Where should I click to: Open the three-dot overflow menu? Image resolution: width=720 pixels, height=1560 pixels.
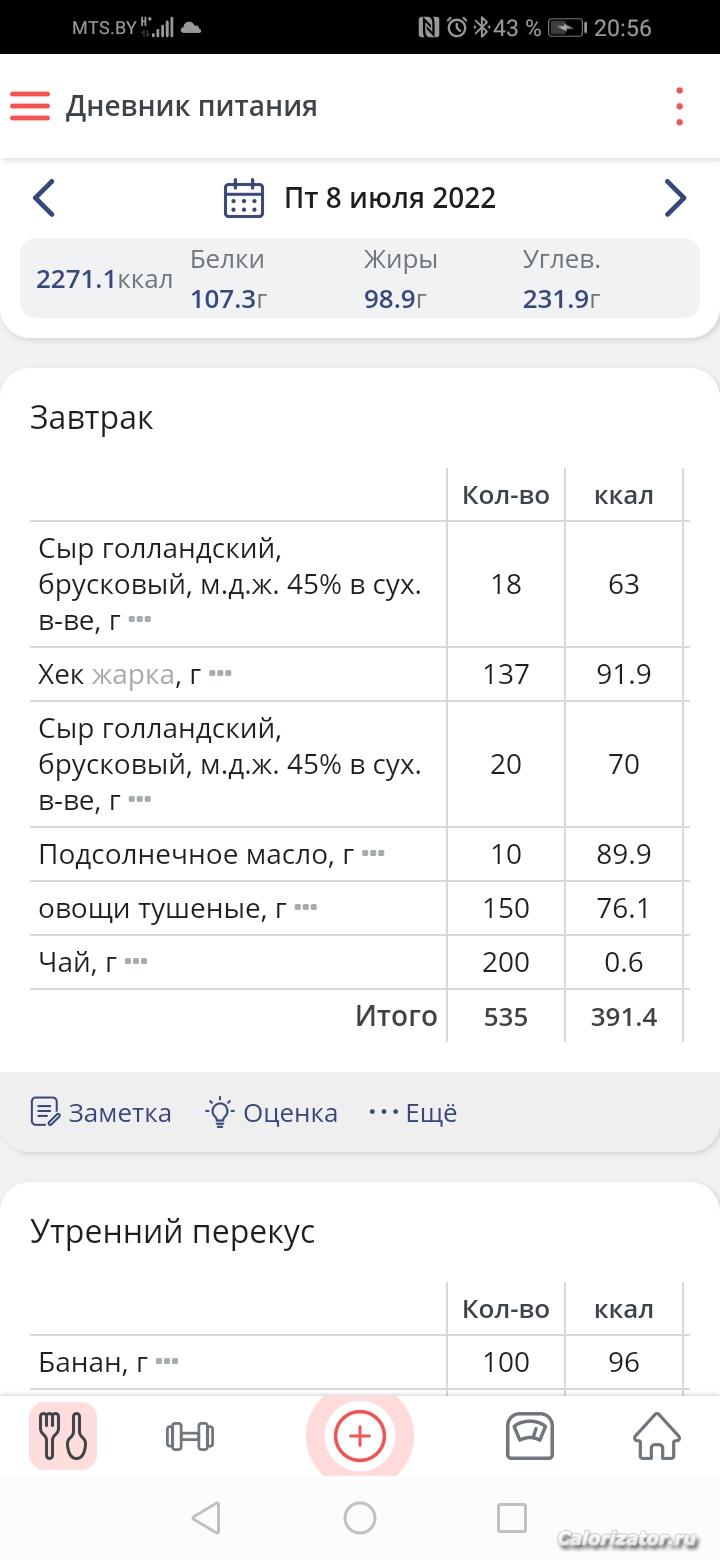click(x=679, y=106)
